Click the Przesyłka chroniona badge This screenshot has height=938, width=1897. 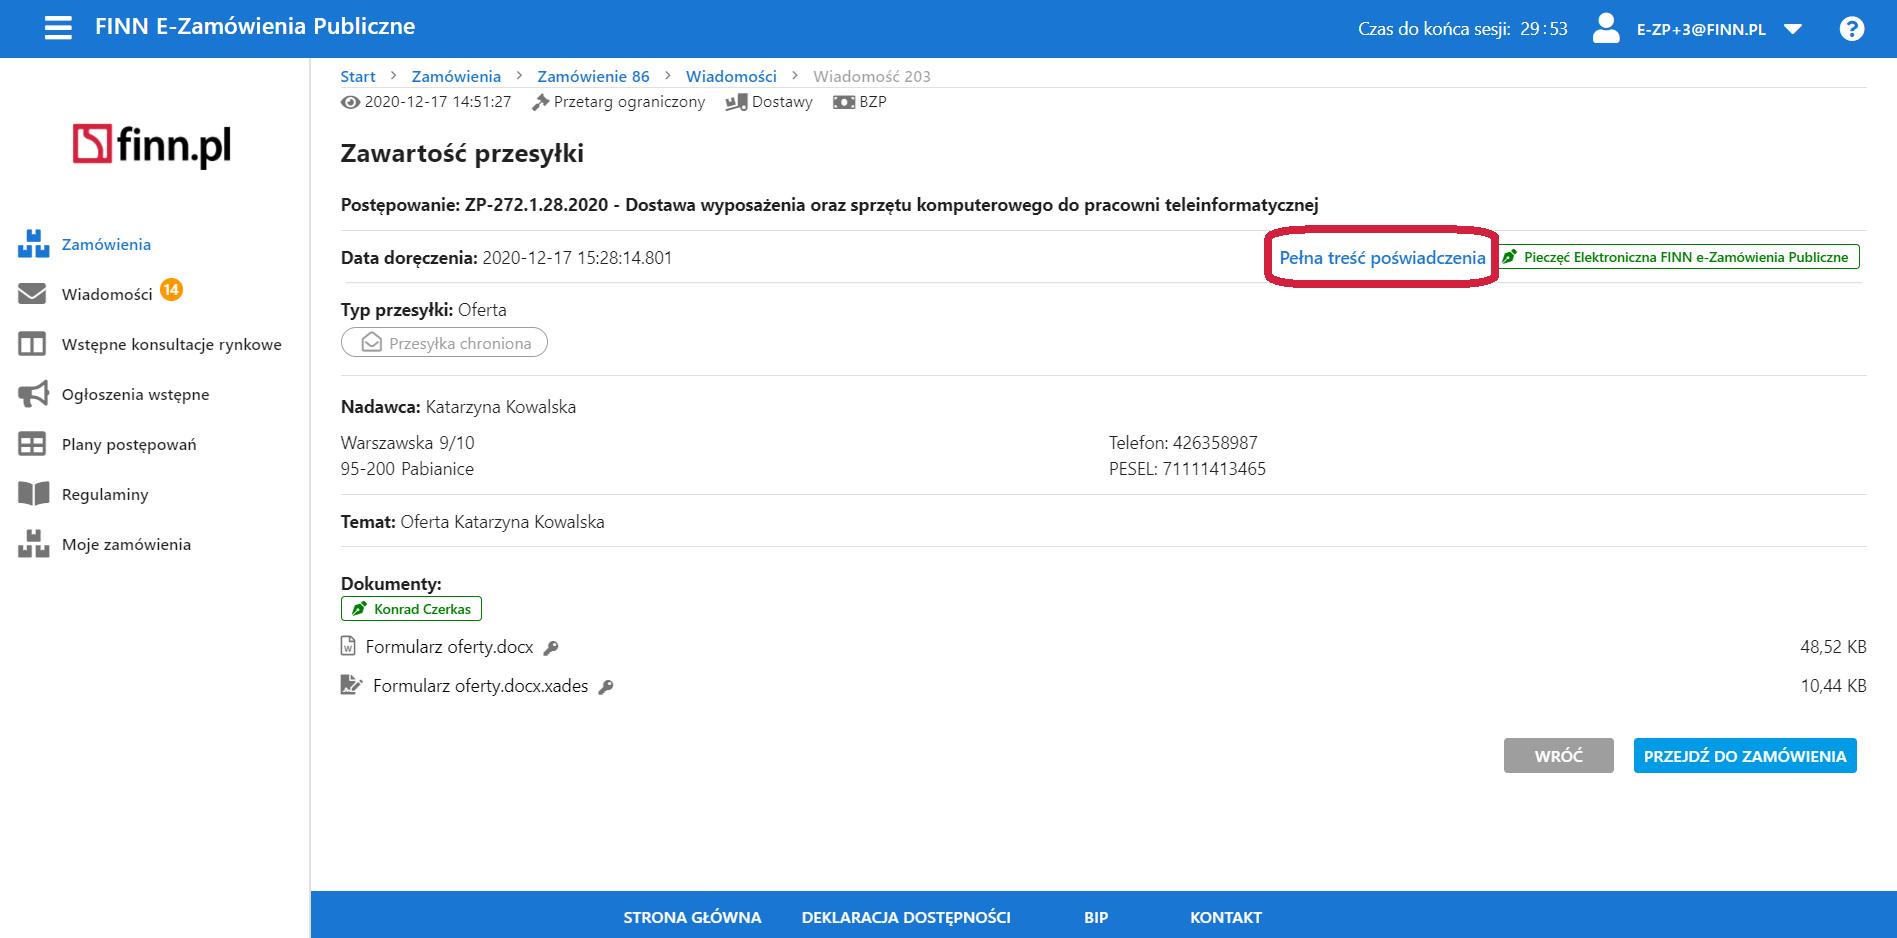click(444, 342)
